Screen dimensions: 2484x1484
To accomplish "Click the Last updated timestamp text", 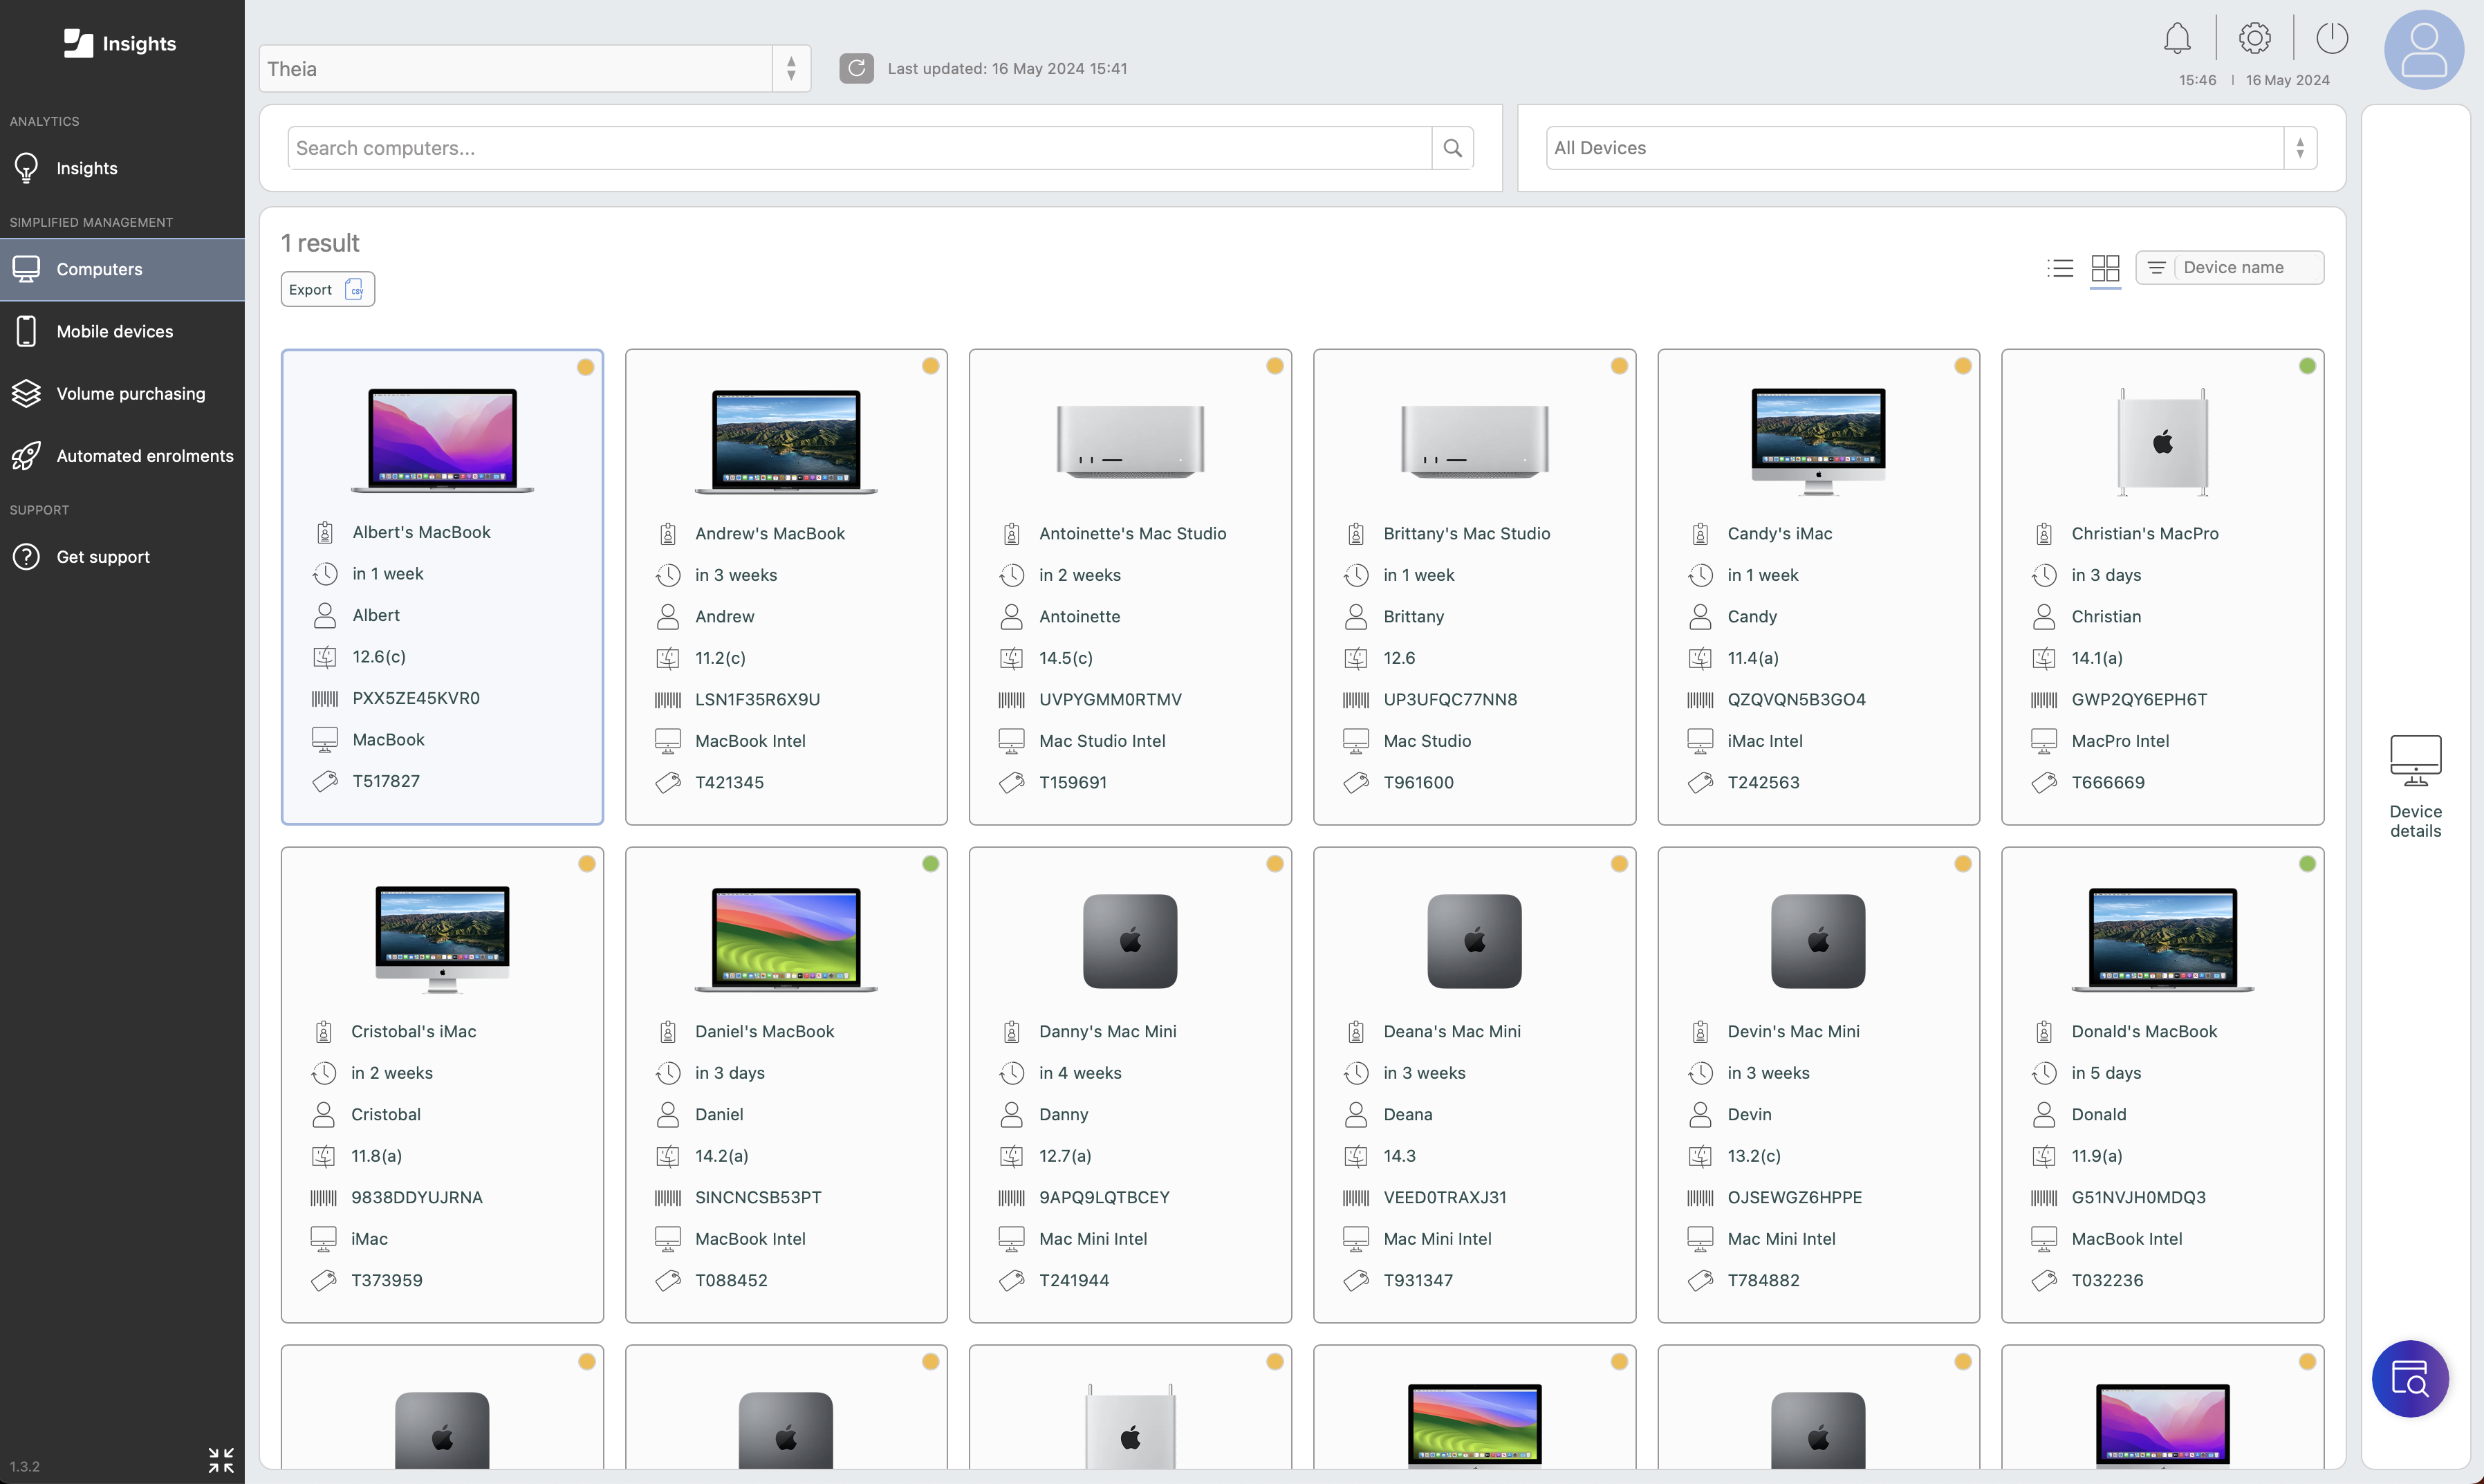I will [x=1007, y=68].
